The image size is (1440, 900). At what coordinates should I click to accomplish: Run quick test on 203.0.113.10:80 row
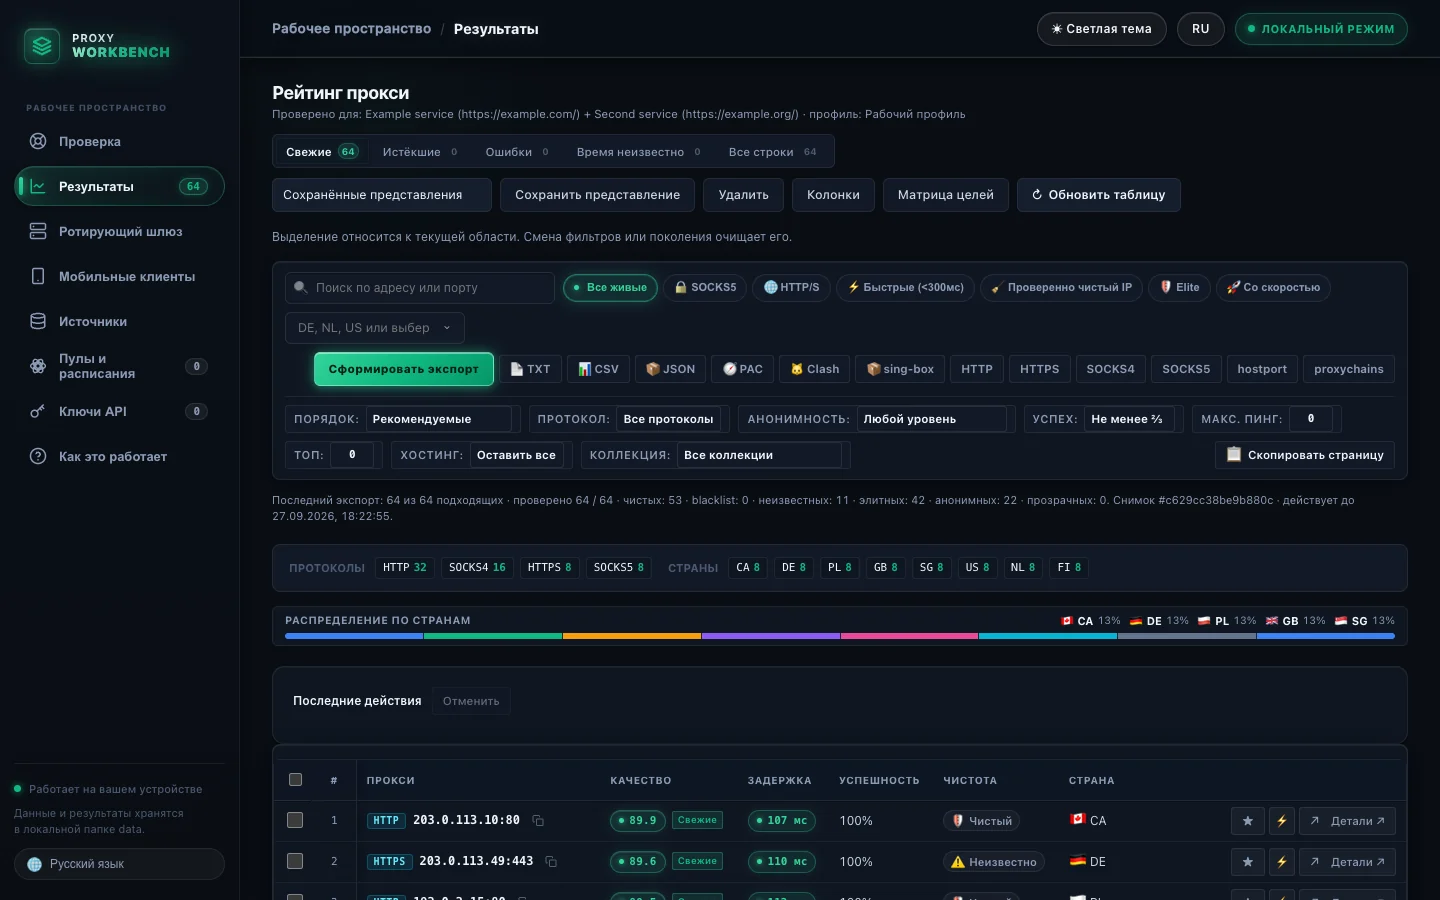click(1282, 821)
